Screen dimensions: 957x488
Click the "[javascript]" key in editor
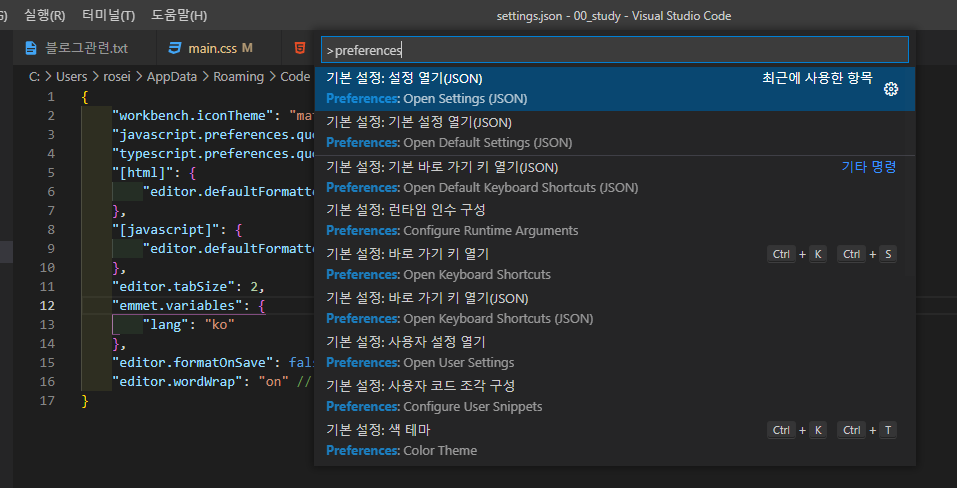[166, 230]
